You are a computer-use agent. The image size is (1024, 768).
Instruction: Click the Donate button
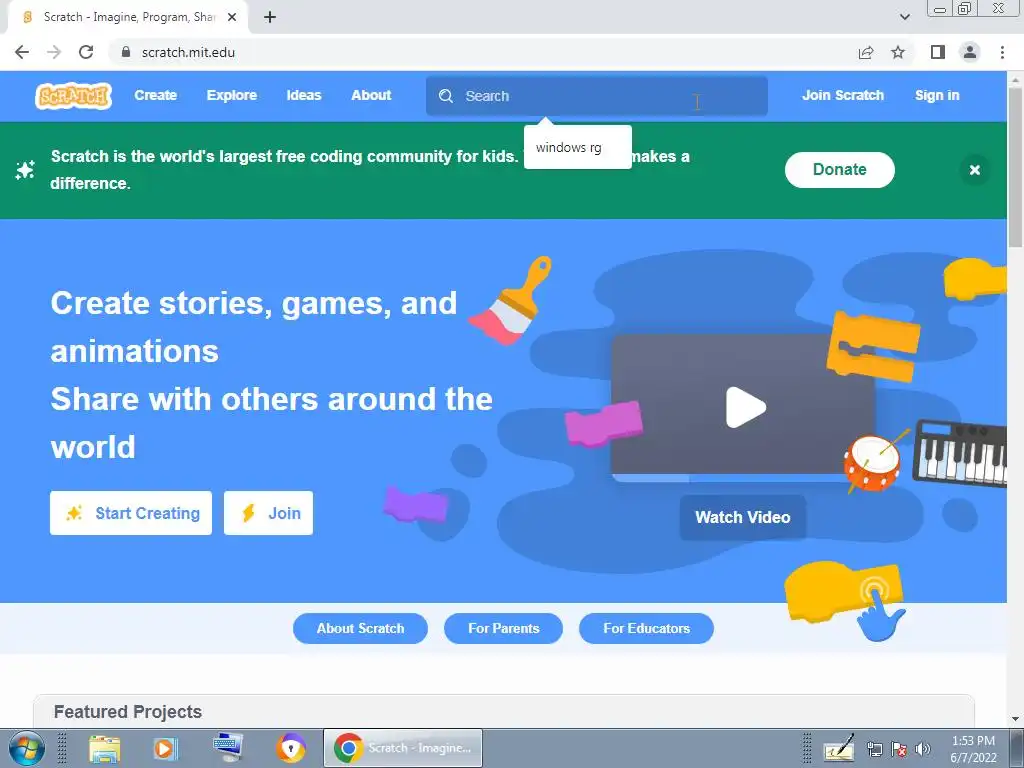[839, 170]
